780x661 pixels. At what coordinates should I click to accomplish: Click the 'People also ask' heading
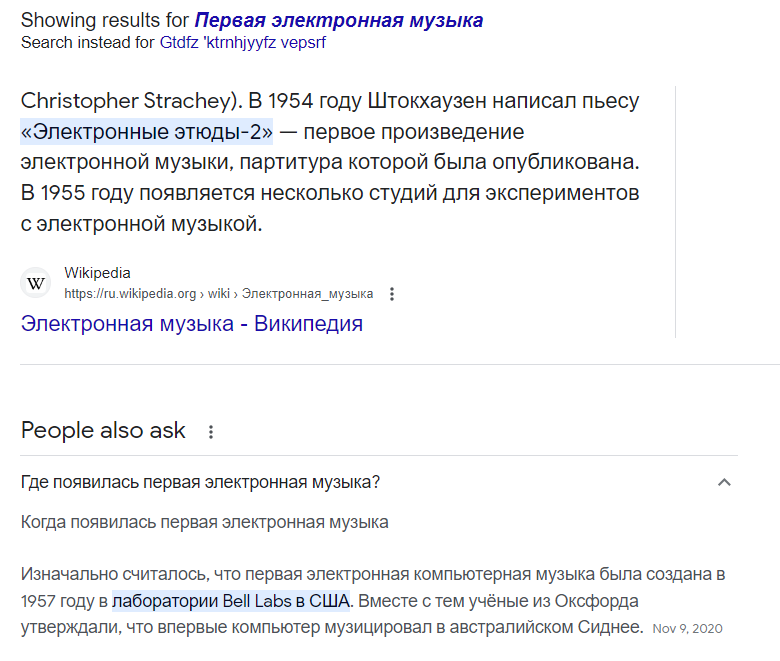(x=103, y=430)
